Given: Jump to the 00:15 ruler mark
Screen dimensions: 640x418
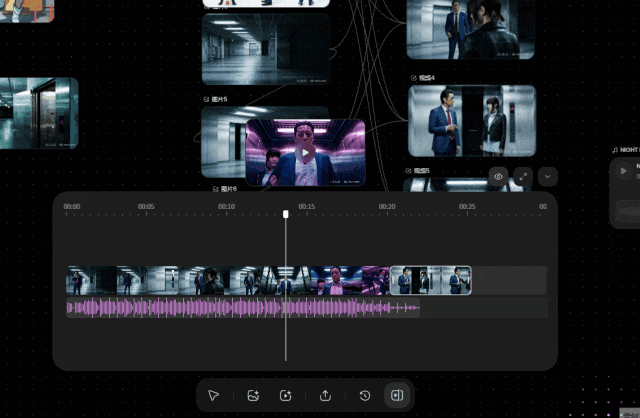Looking at the screenshot, I should pos(307,207).
